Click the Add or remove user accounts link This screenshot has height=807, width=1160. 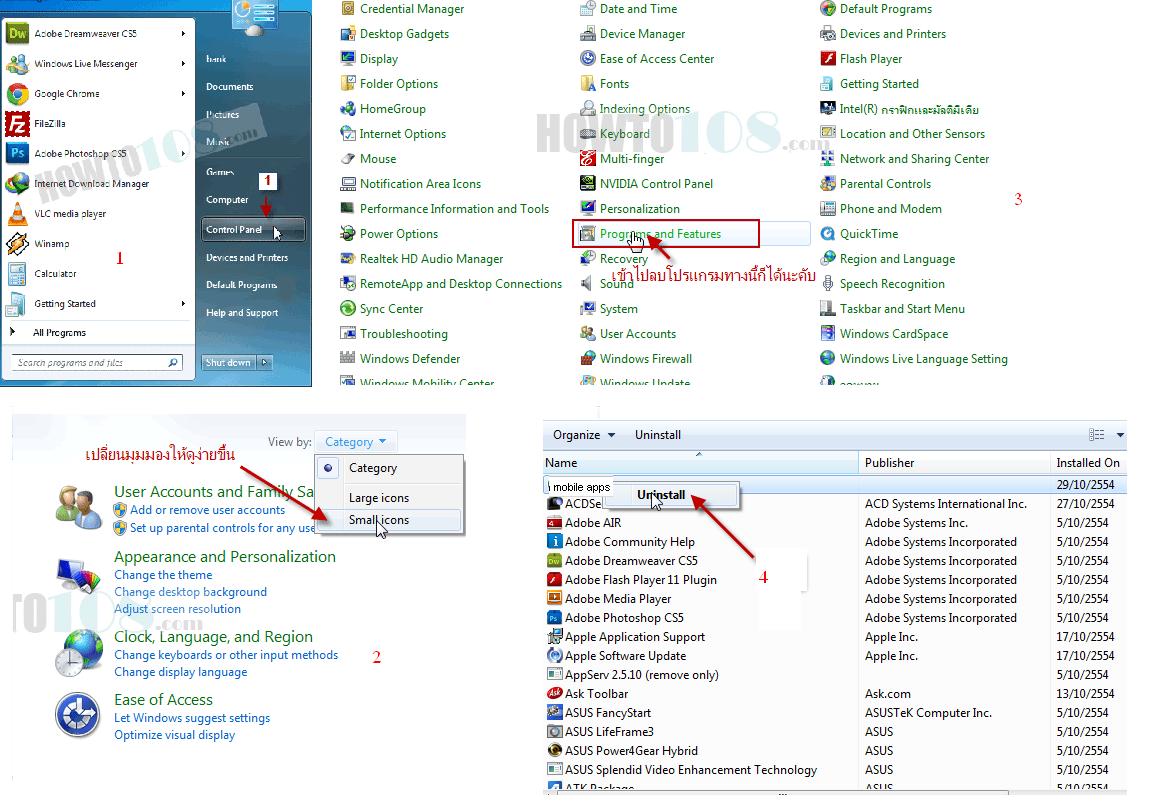click(207, 510)
